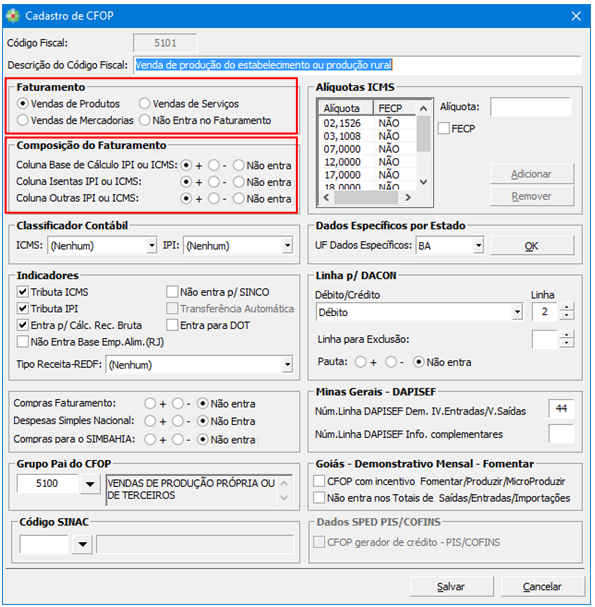
Task: Click the Adicionar alíquota button
Action: (532, 174)
